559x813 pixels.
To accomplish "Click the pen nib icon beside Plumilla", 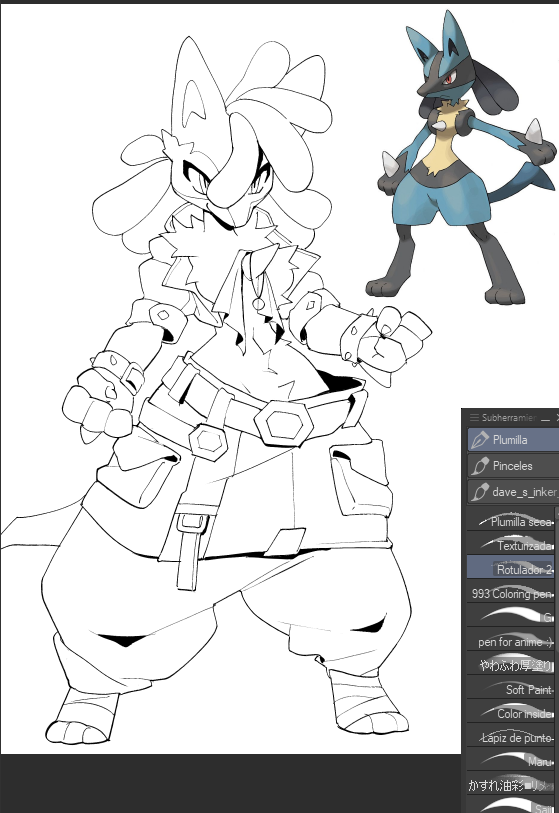I will [480, 440].
